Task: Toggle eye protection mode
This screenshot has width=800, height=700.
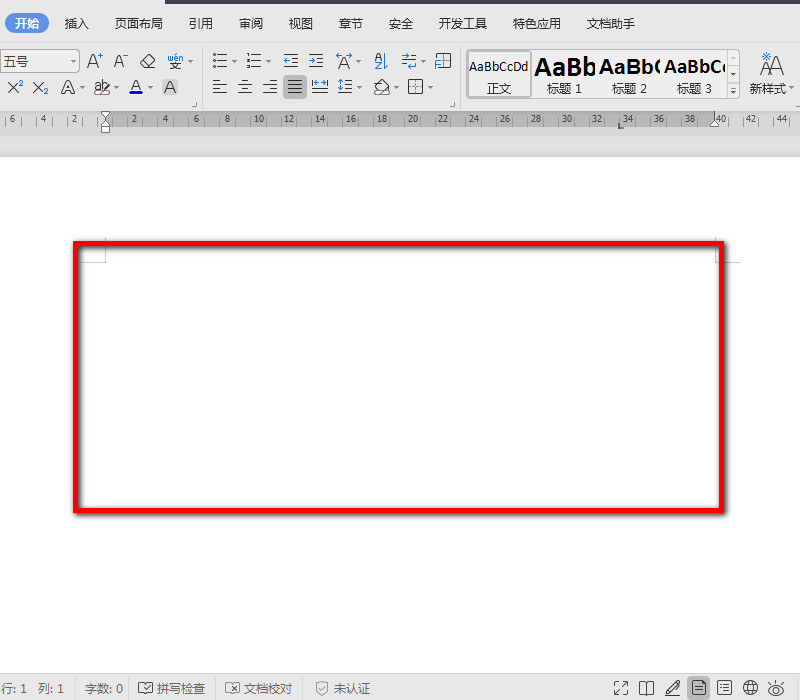Action: click(776, 688)
